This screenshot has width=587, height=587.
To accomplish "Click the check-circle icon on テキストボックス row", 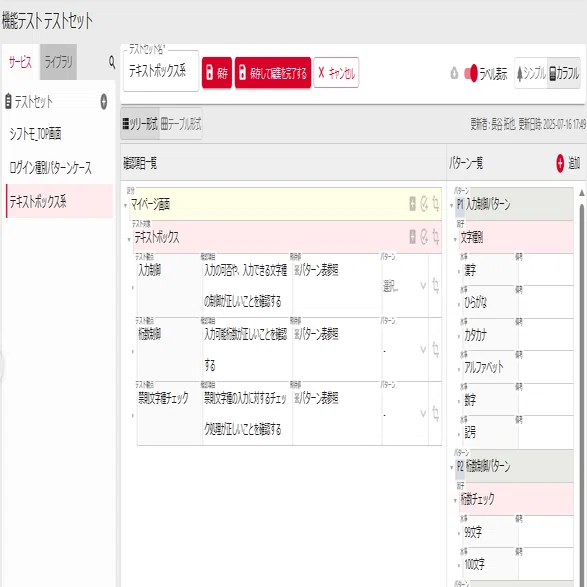I will [424, 237].
